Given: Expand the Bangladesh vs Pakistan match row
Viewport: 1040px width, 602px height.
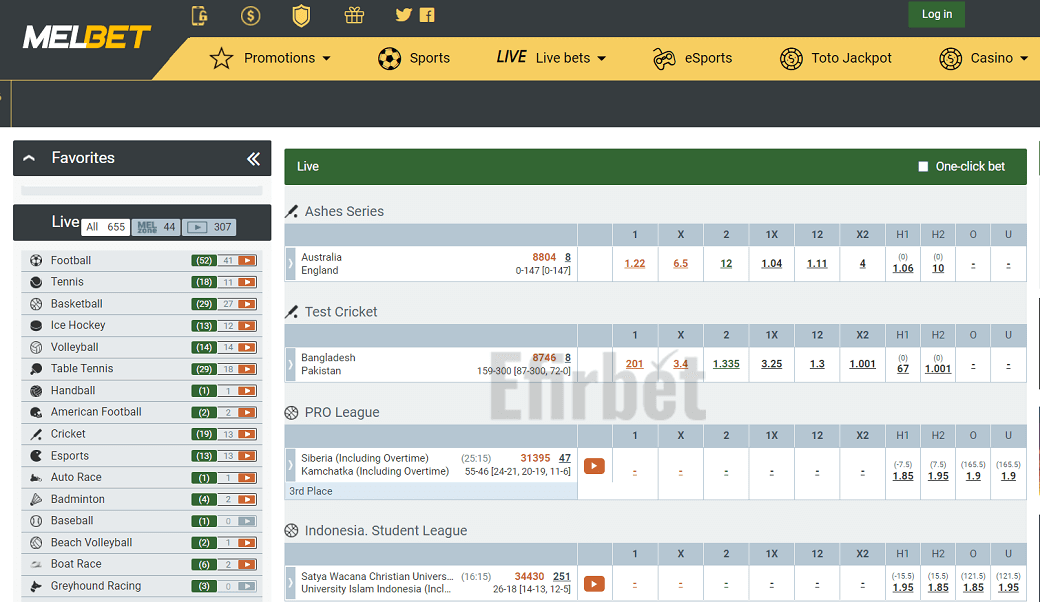Looking at the screenshot, I should [x=290, y=364].
